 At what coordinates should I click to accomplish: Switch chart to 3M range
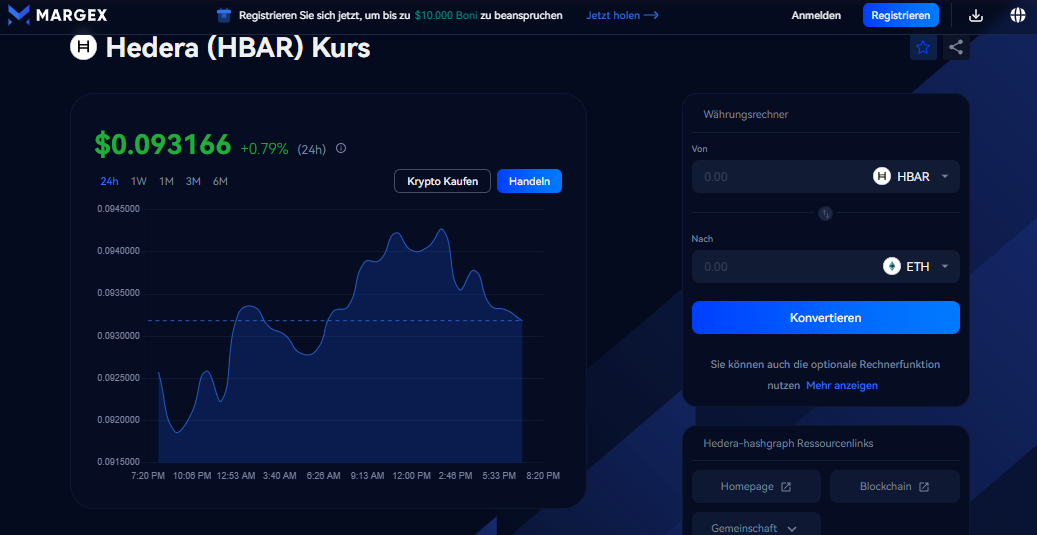point(193,181)
